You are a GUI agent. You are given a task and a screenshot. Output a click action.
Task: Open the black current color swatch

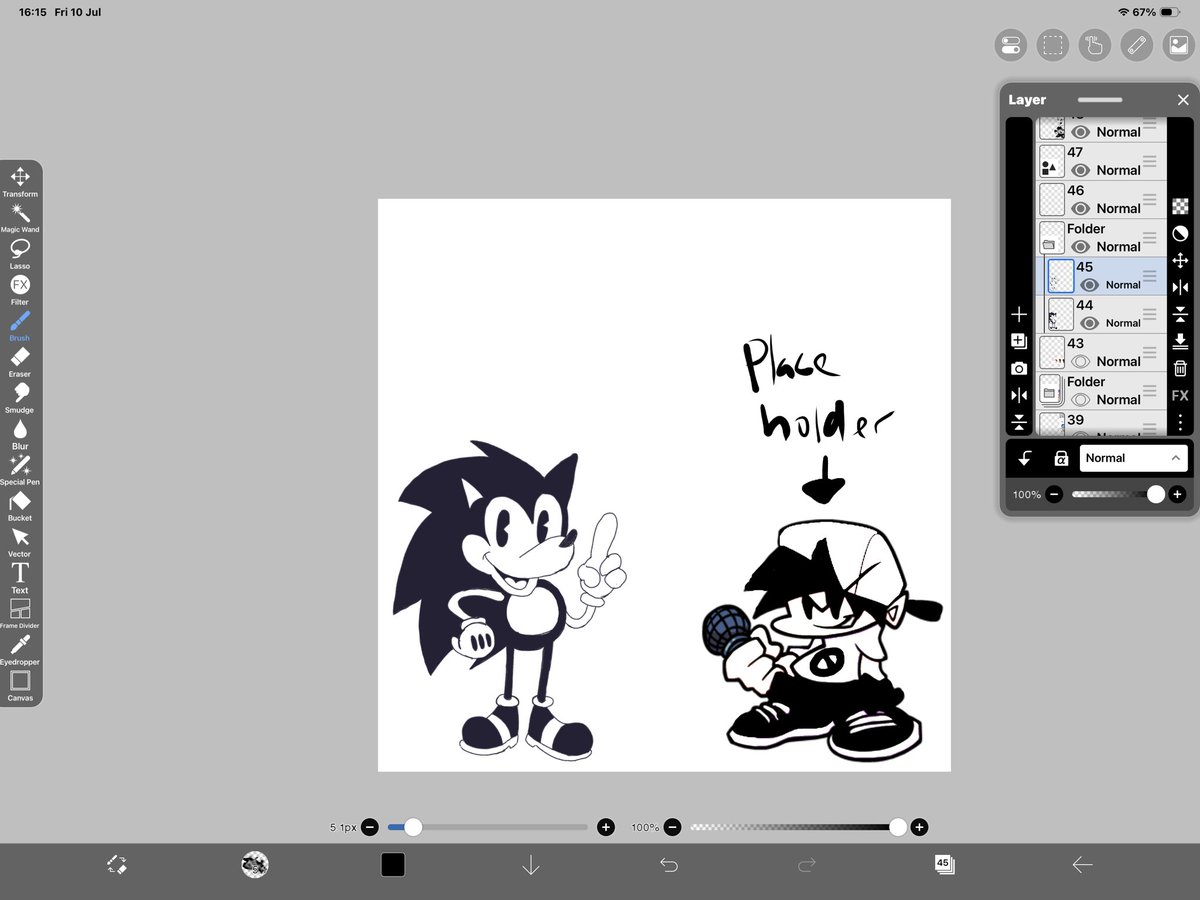393,865
